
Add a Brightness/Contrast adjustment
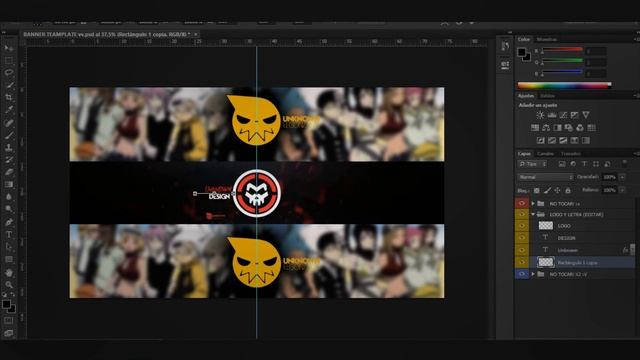tap(540, 115)
